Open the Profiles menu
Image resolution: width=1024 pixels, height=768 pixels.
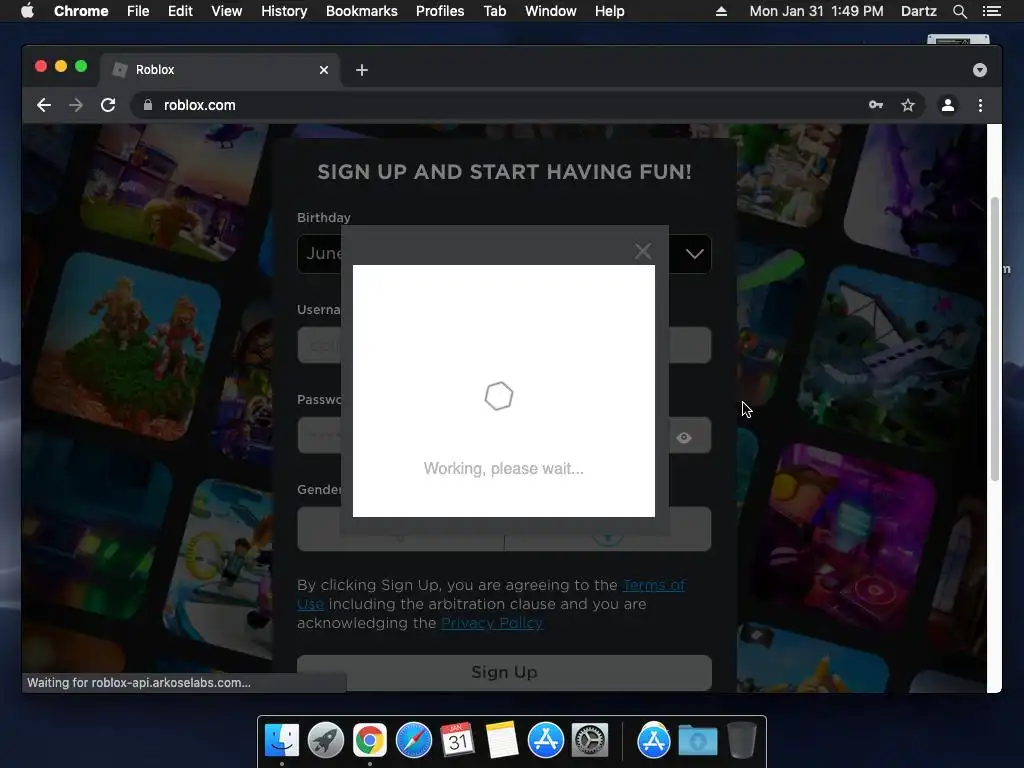(440, 11)
